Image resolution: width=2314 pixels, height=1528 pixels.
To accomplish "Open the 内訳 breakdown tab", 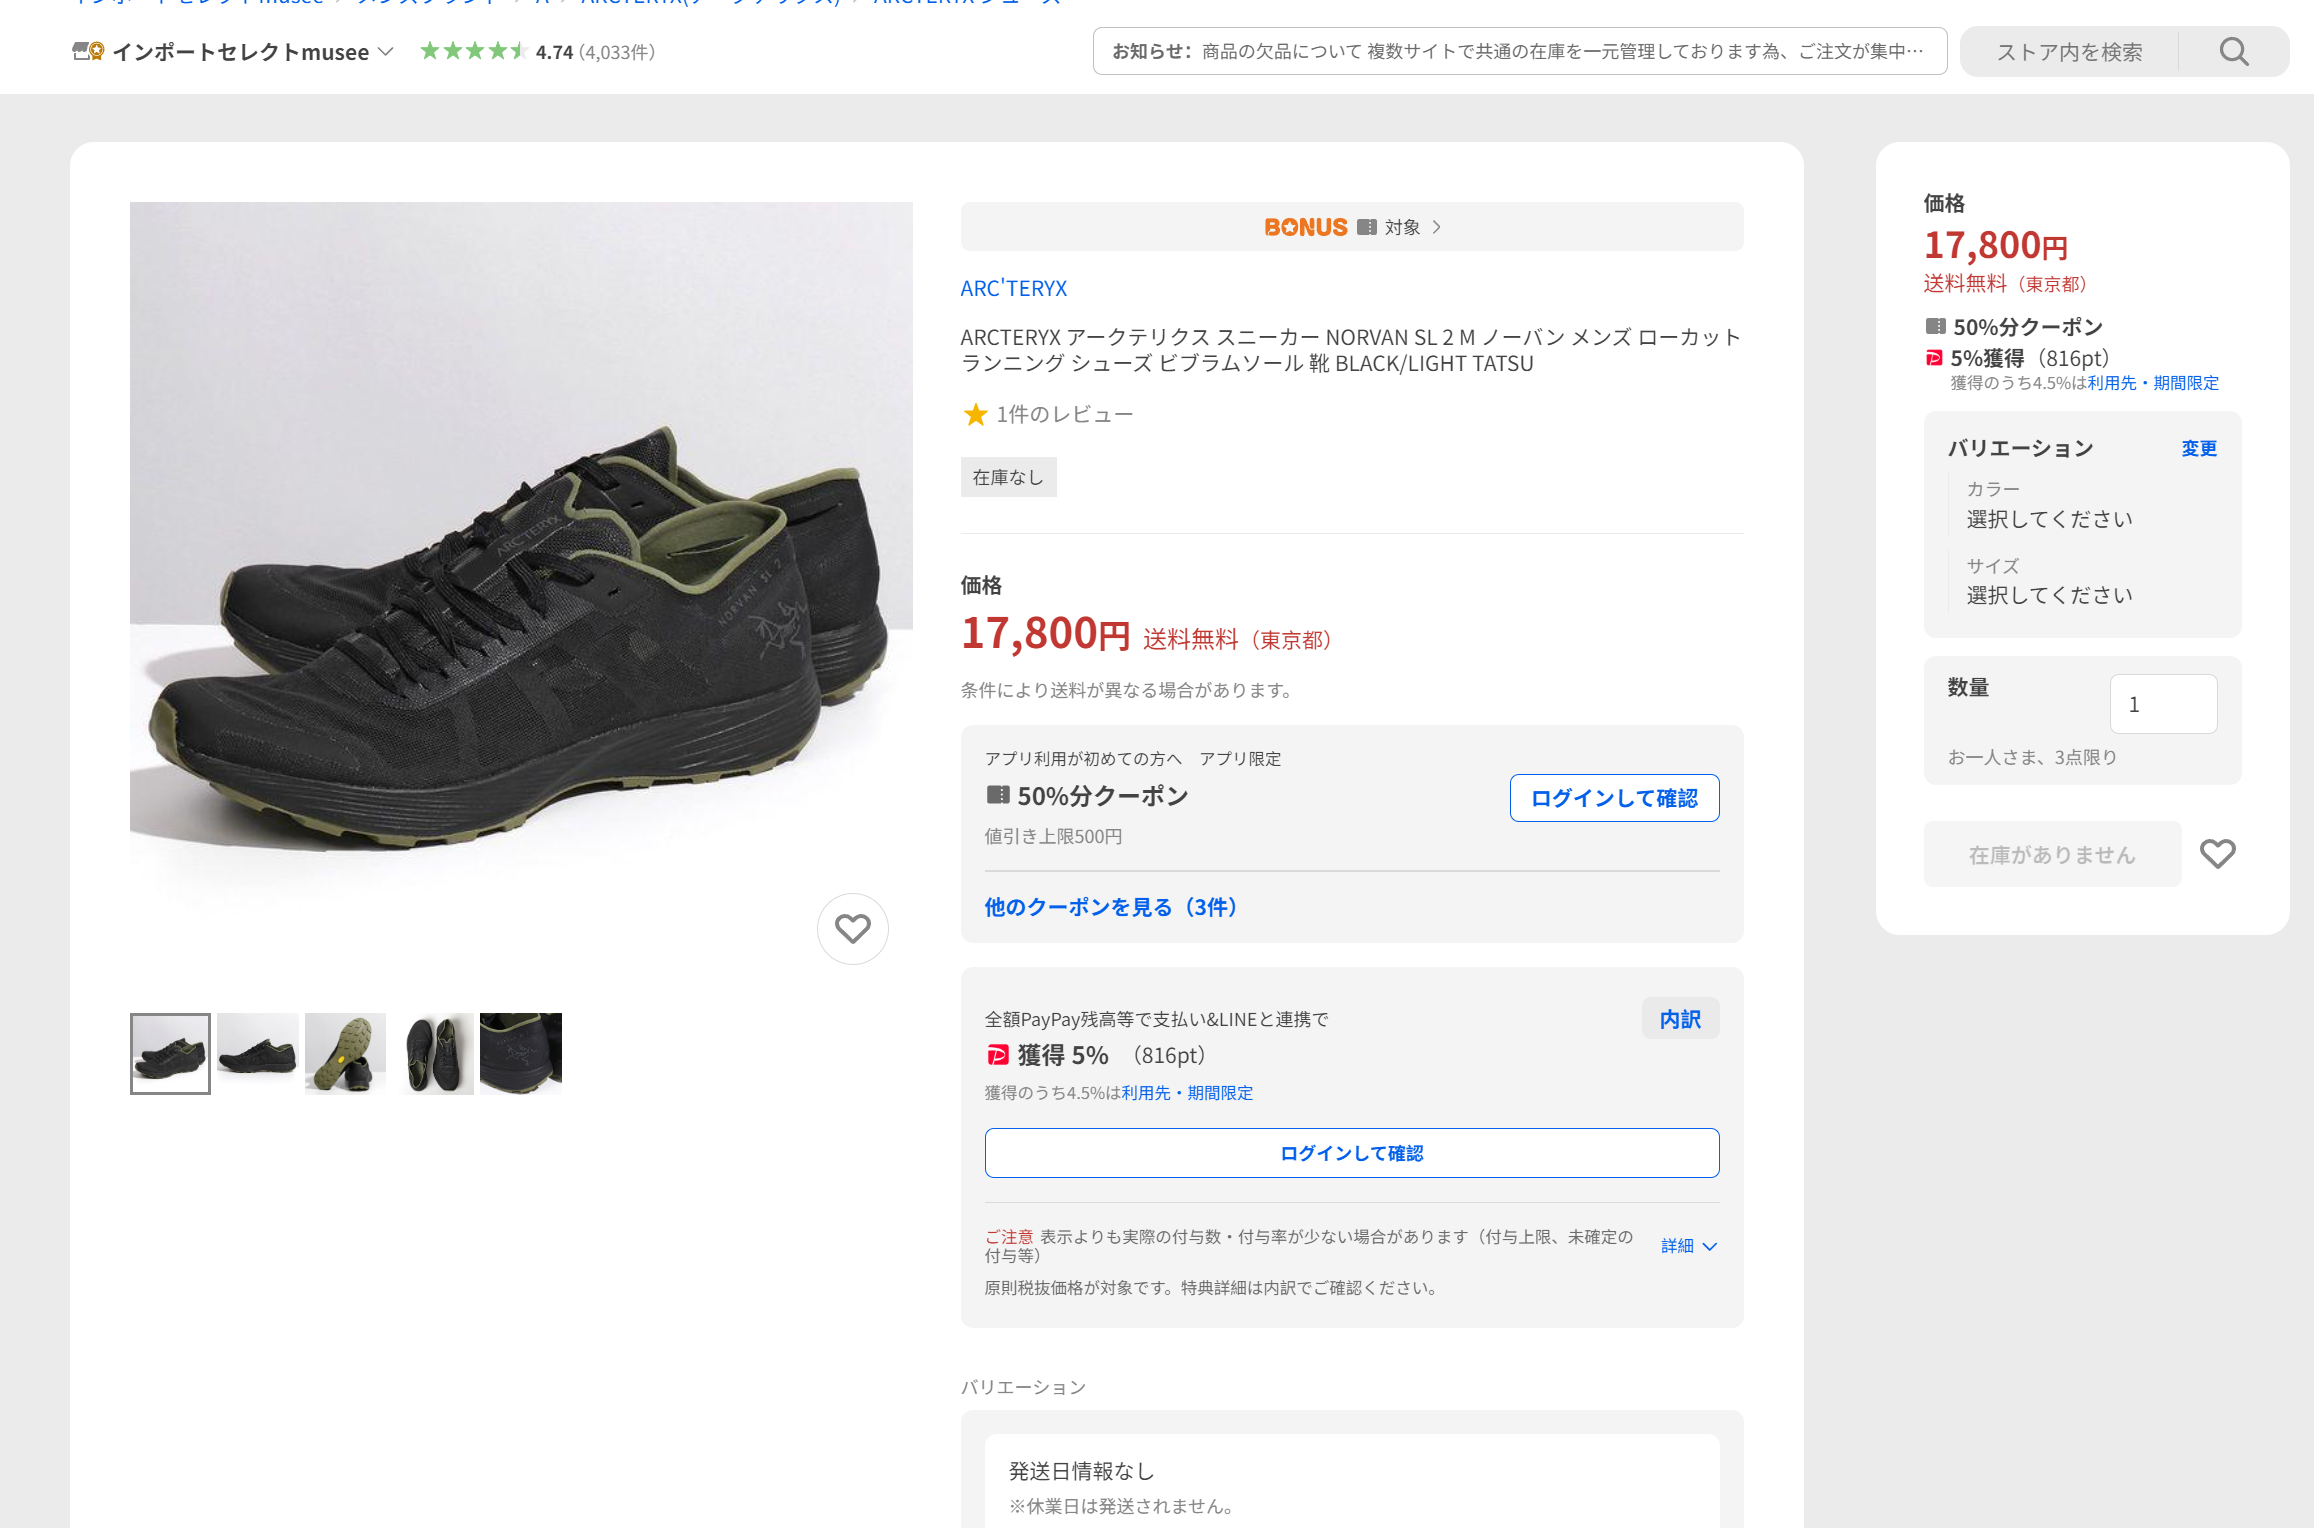I will [x=1680, y=1019].
